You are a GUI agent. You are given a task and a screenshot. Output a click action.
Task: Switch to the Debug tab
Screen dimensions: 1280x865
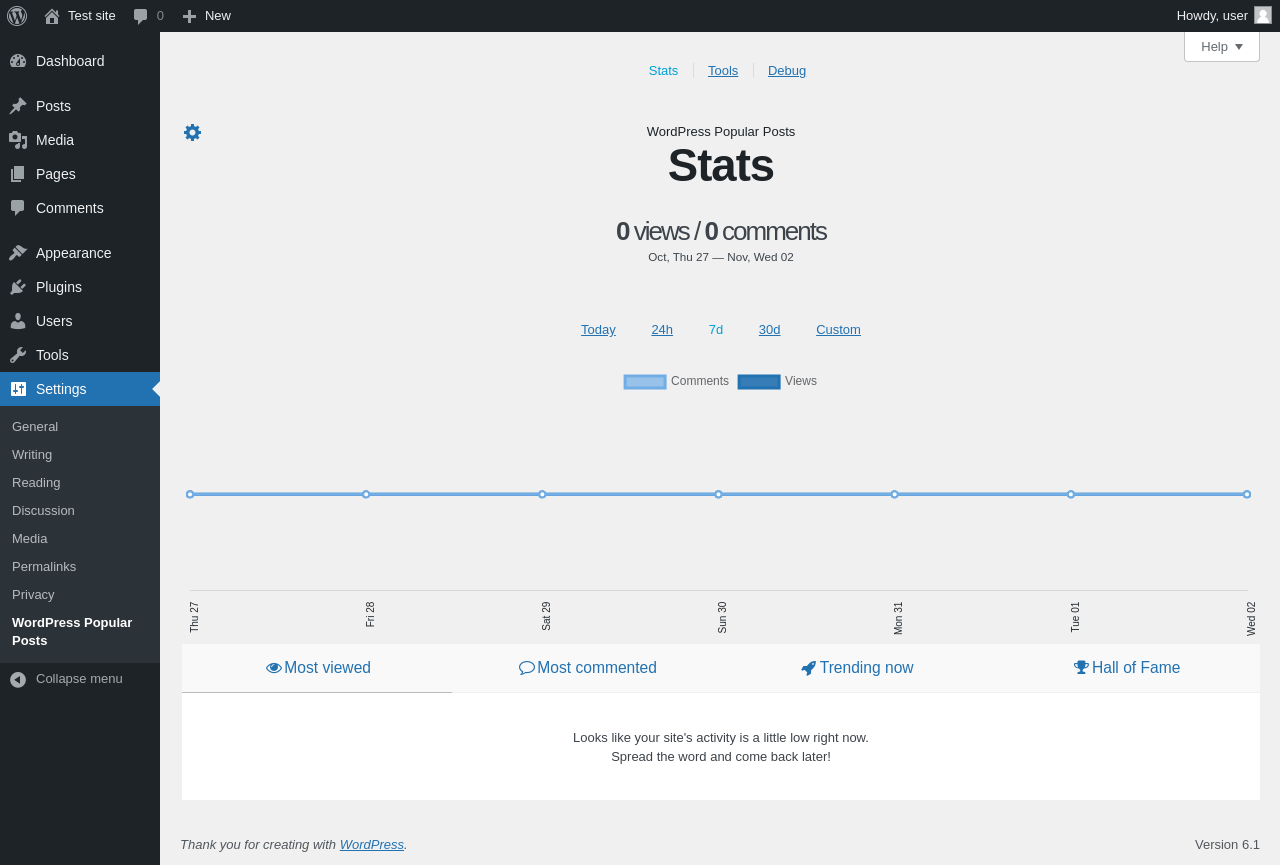click(x=787, y=71)
